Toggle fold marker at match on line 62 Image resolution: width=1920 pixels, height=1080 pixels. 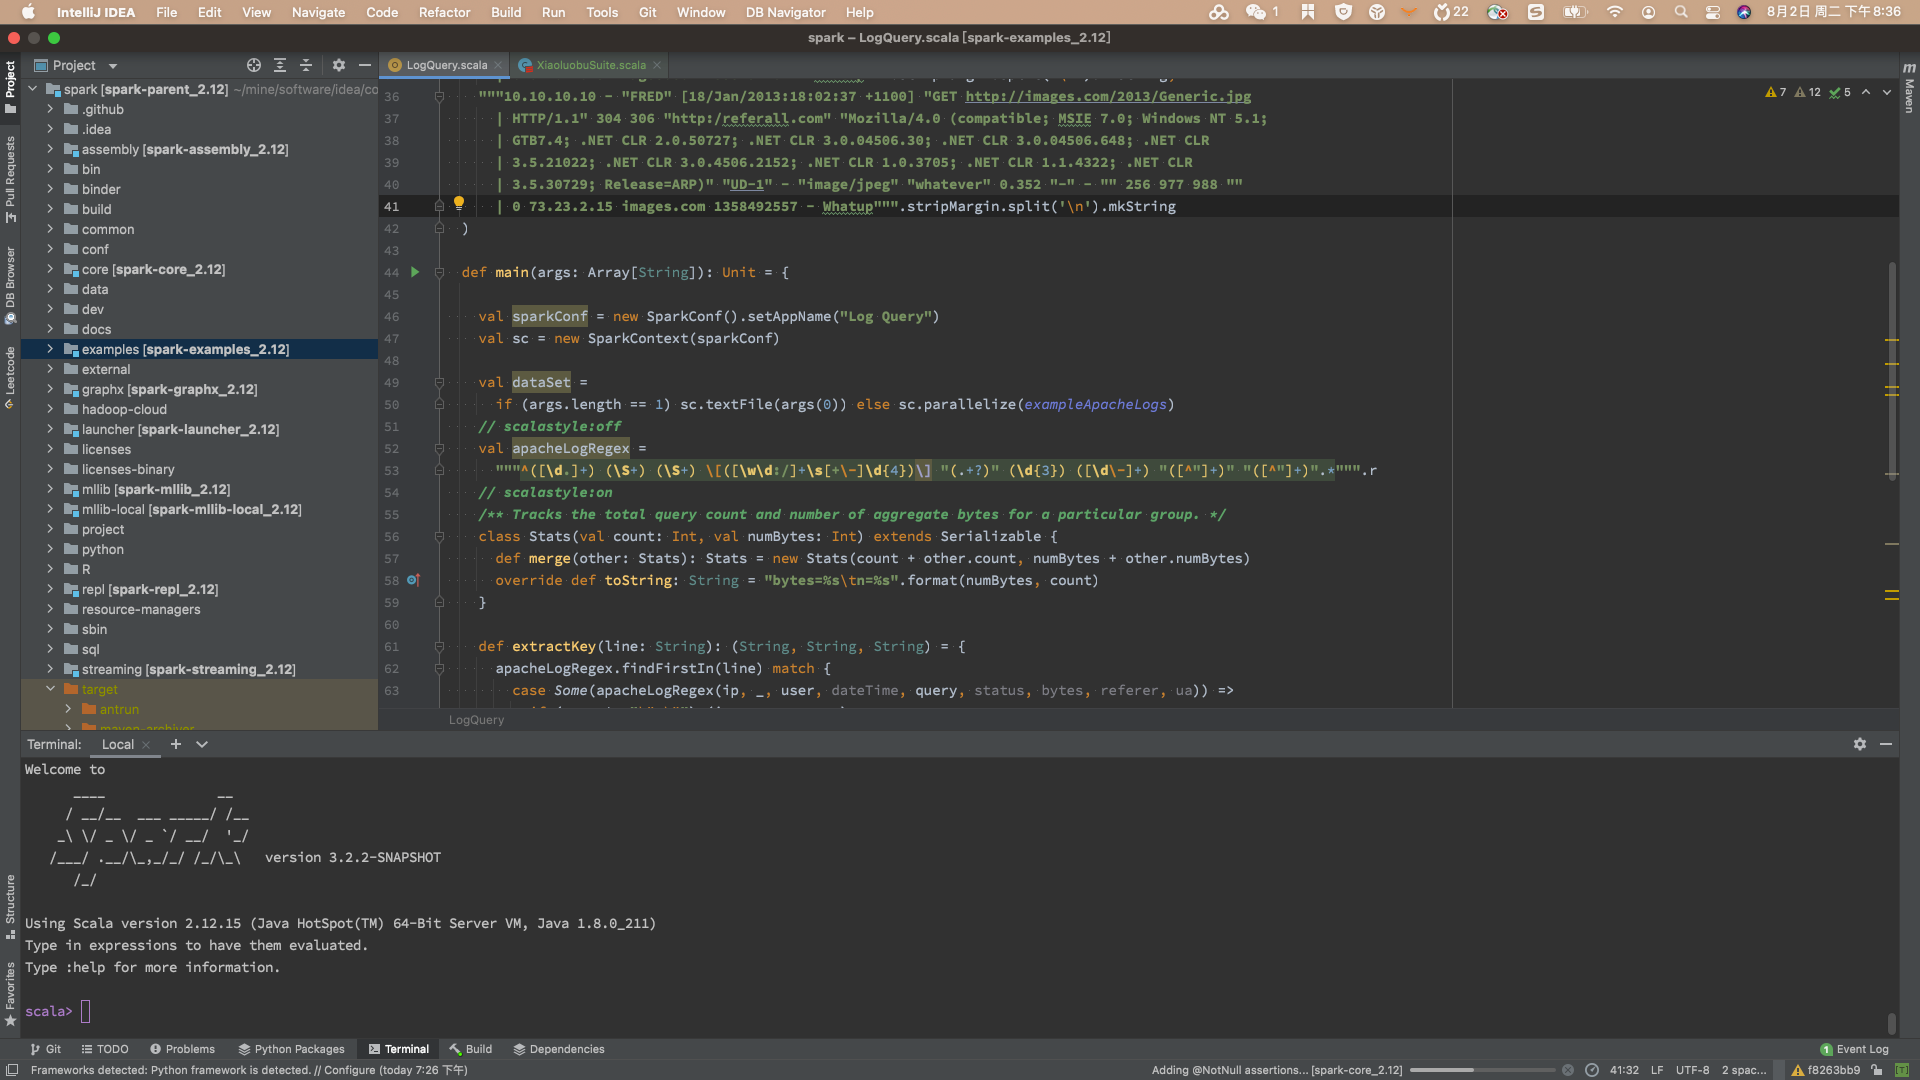point(439,669)
